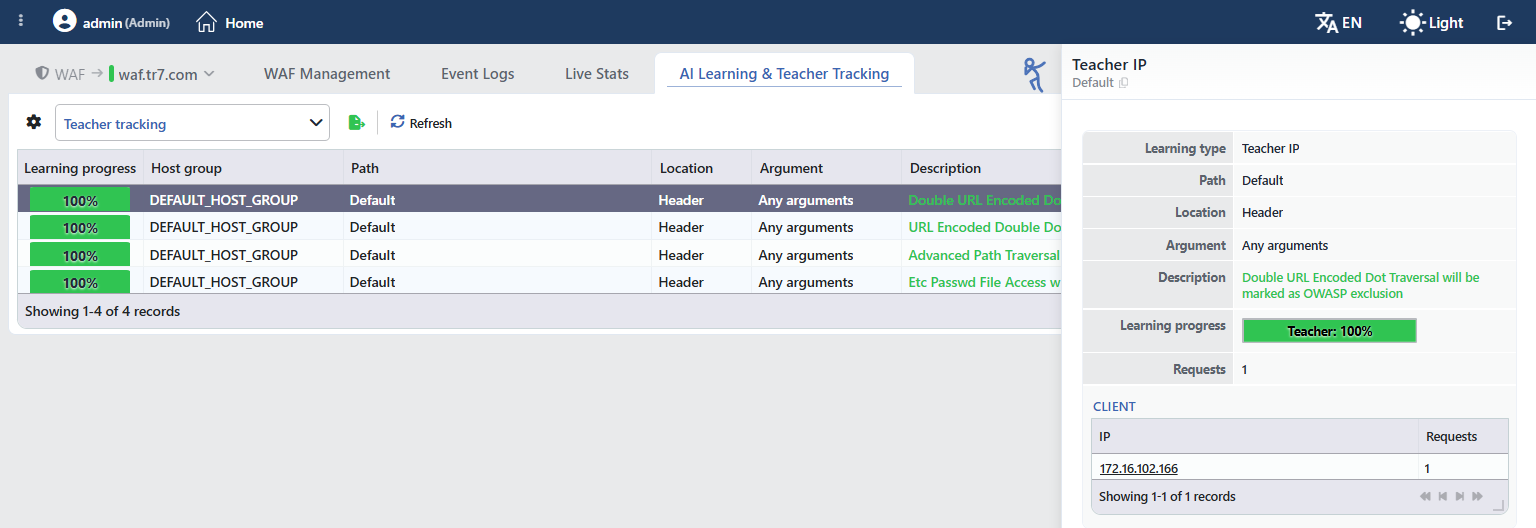Sort by Argument column header
Screen dimensions: 1536x528
(826, 168)
